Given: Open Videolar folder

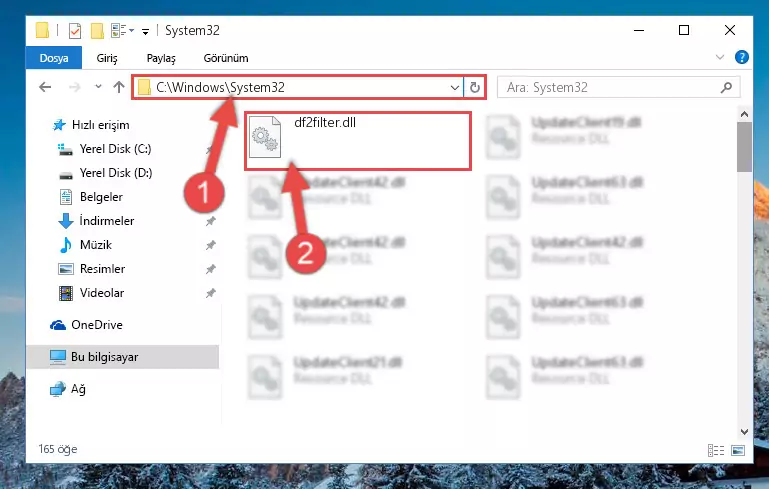Looking at the screenshot, I should pos(102,293).
